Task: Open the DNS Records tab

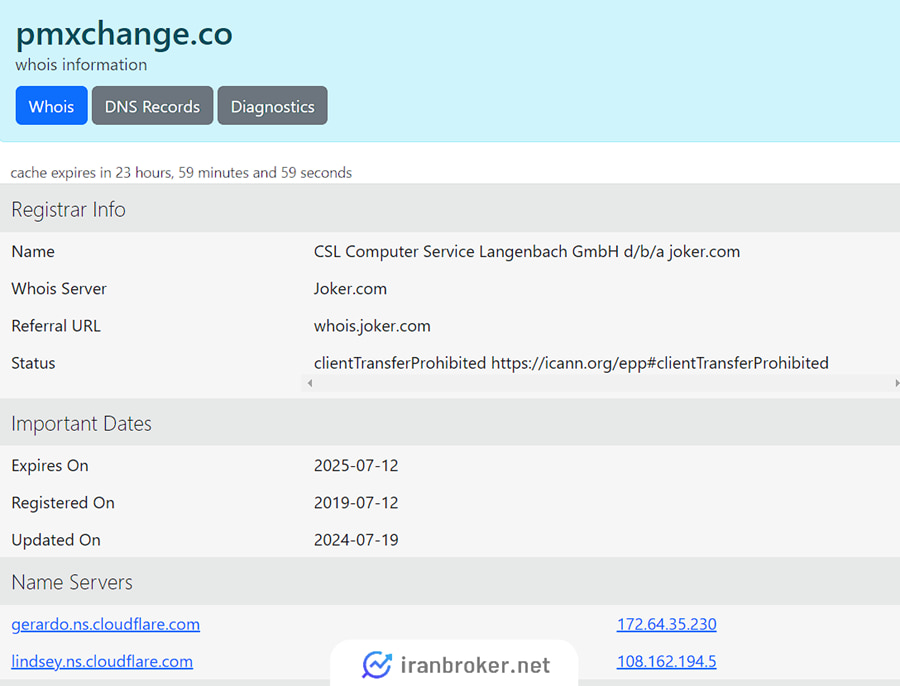Action: pos(152,106)
